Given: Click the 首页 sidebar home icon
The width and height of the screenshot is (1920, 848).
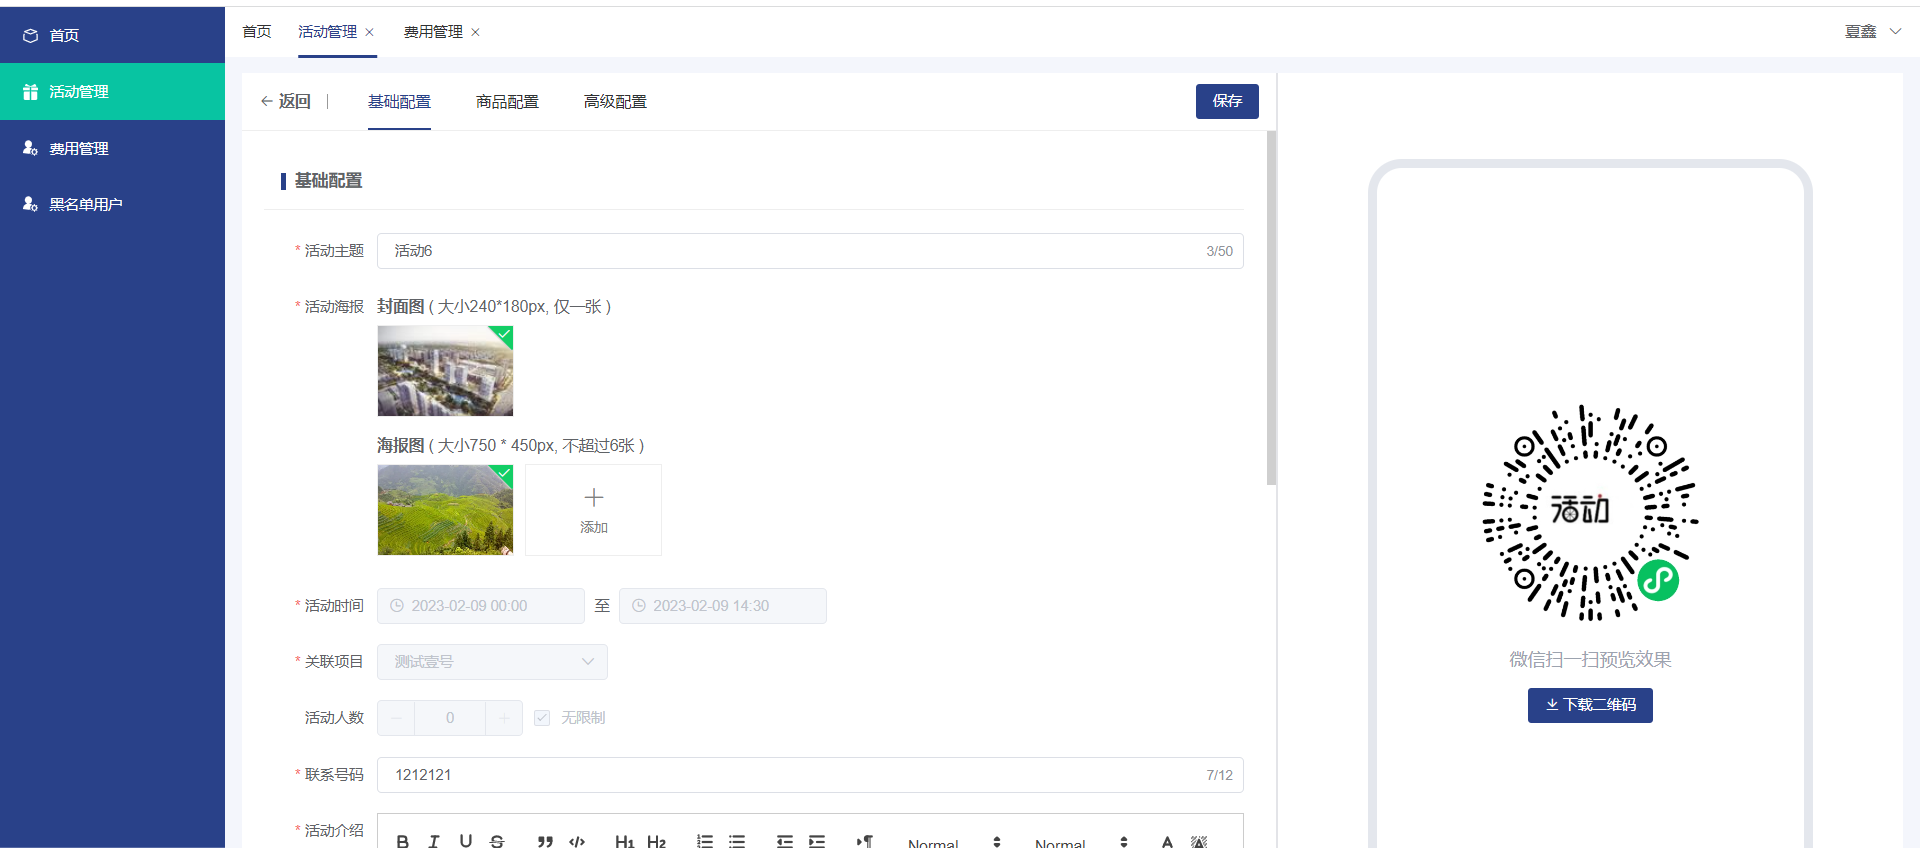Looking at the screenshot, I should coord(30,35).
